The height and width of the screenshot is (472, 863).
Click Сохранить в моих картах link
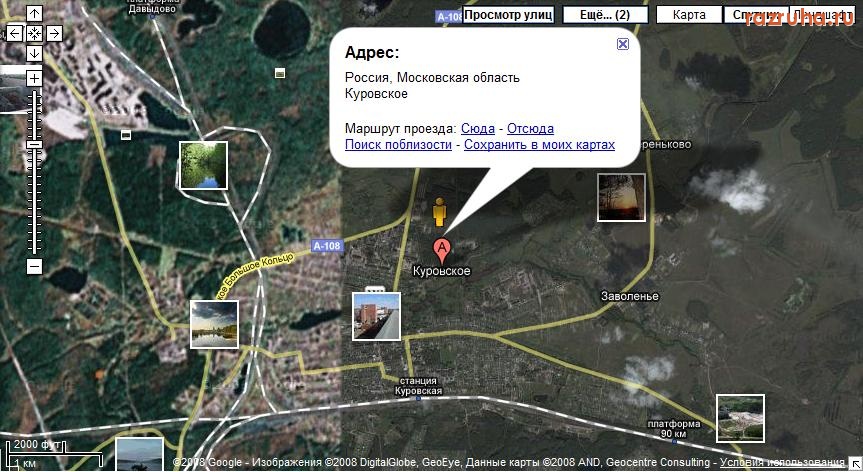[x=539, y=145]
